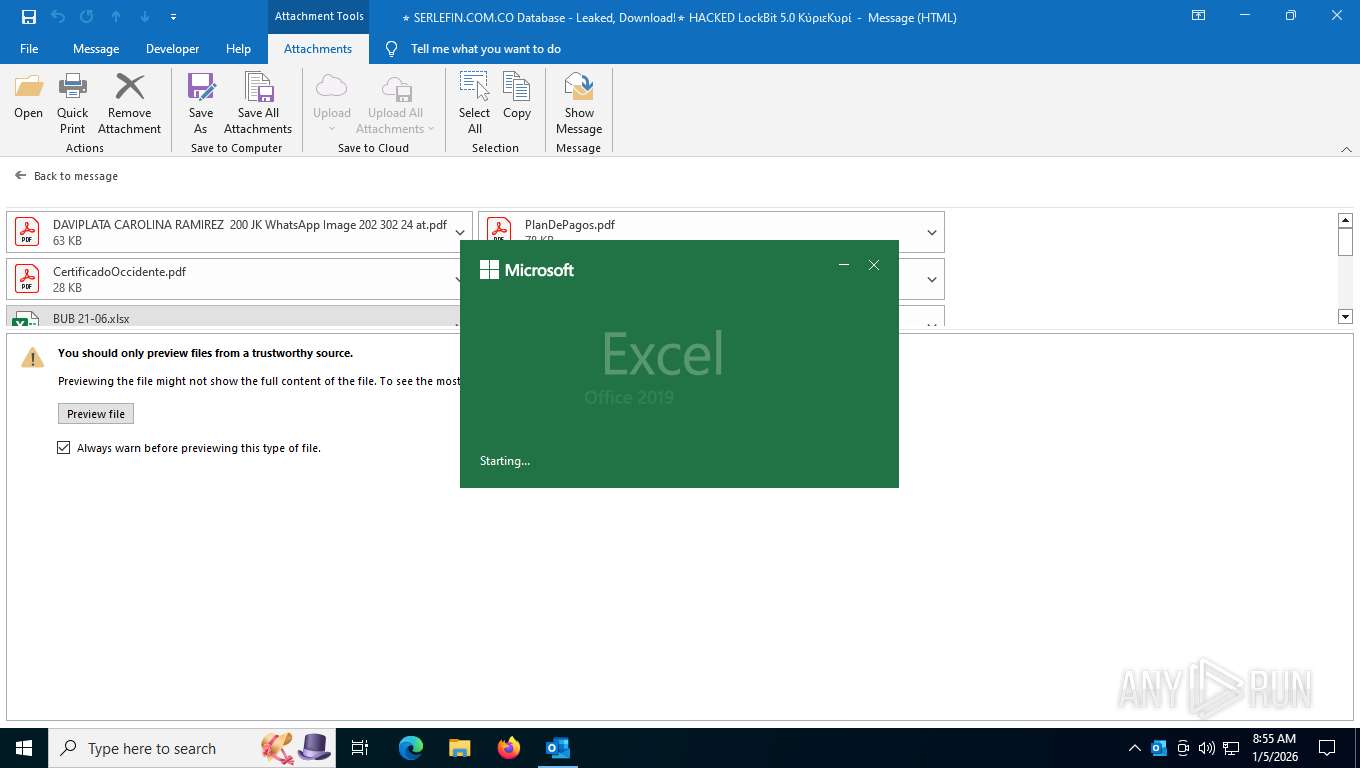Image resolution: width=1360 pixels, height=768 pixels.
Task: Click Show Message in ribbon
Action: pyautogui.click(x=579, y=103)
